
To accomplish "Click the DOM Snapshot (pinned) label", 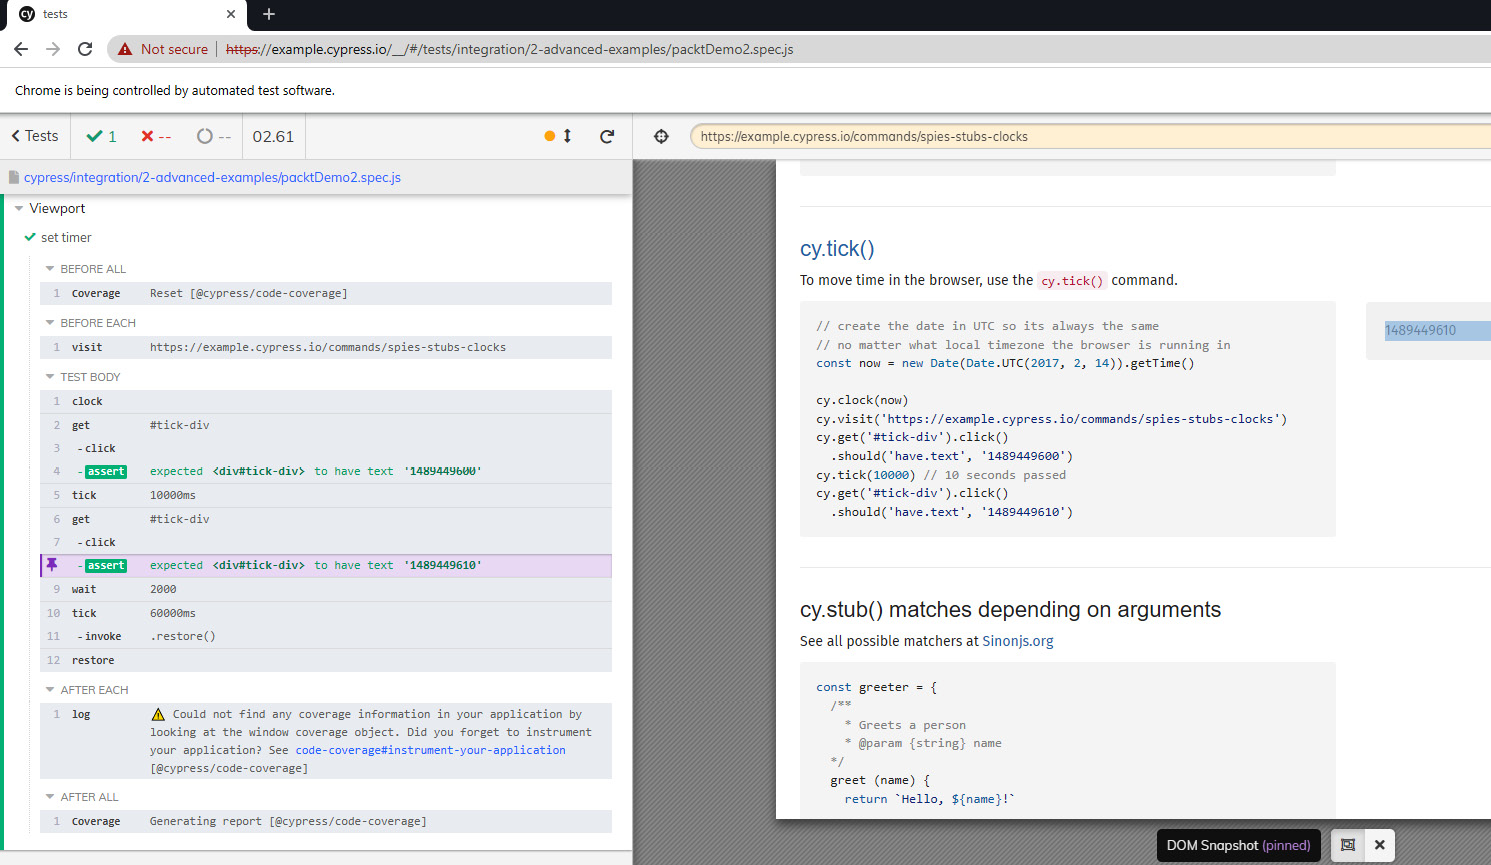I will pos(1238,845).
